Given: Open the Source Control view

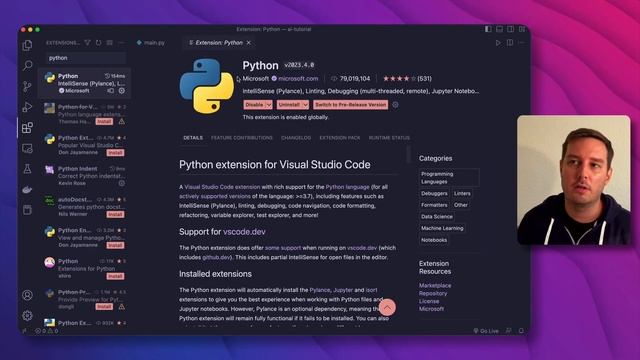Looking at the screenshot, I should [27, 86].
